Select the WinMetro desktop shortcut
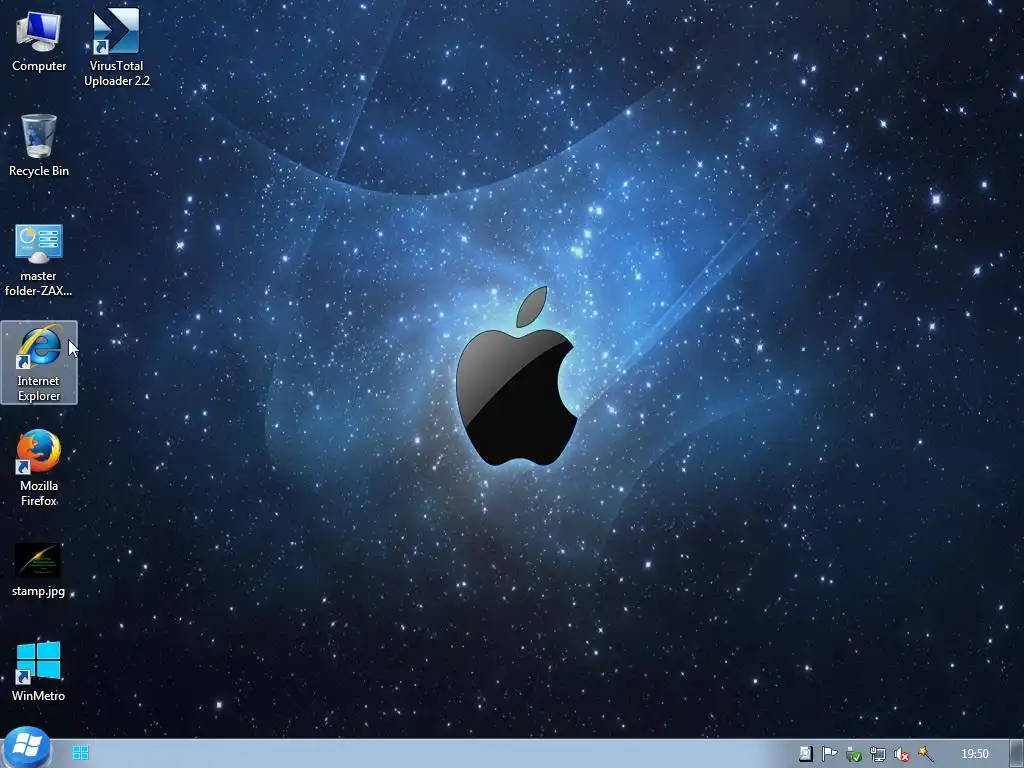The image size is (1024, 768). (x=39, y=671)
